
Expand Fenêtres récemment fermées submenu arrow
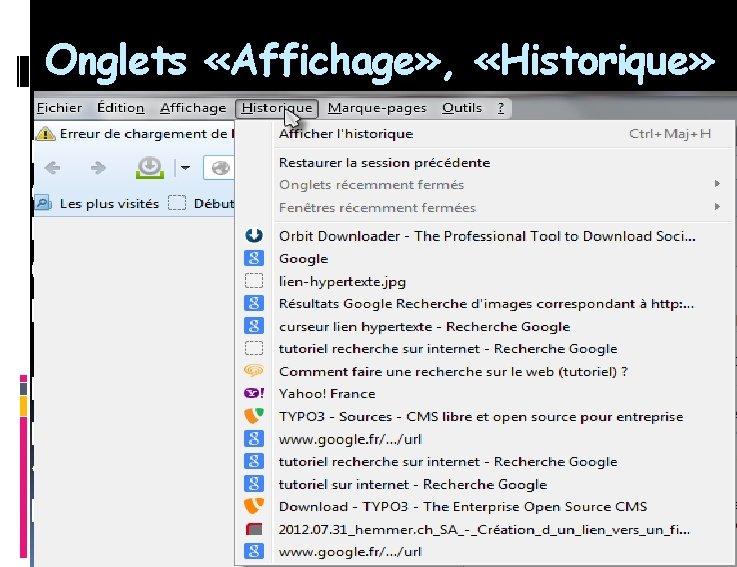click(x=717, y=206)
